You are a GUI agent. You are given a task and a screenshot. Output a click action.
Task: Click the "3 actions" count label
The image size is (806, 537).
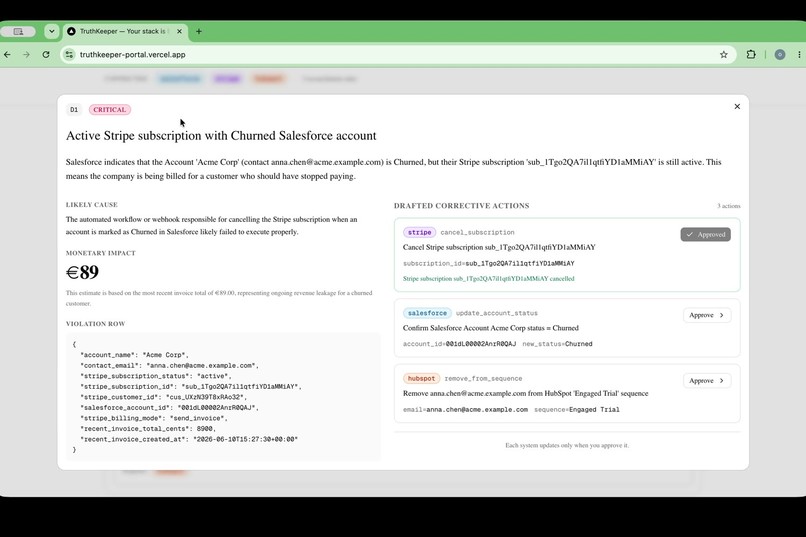pos(729,206)
